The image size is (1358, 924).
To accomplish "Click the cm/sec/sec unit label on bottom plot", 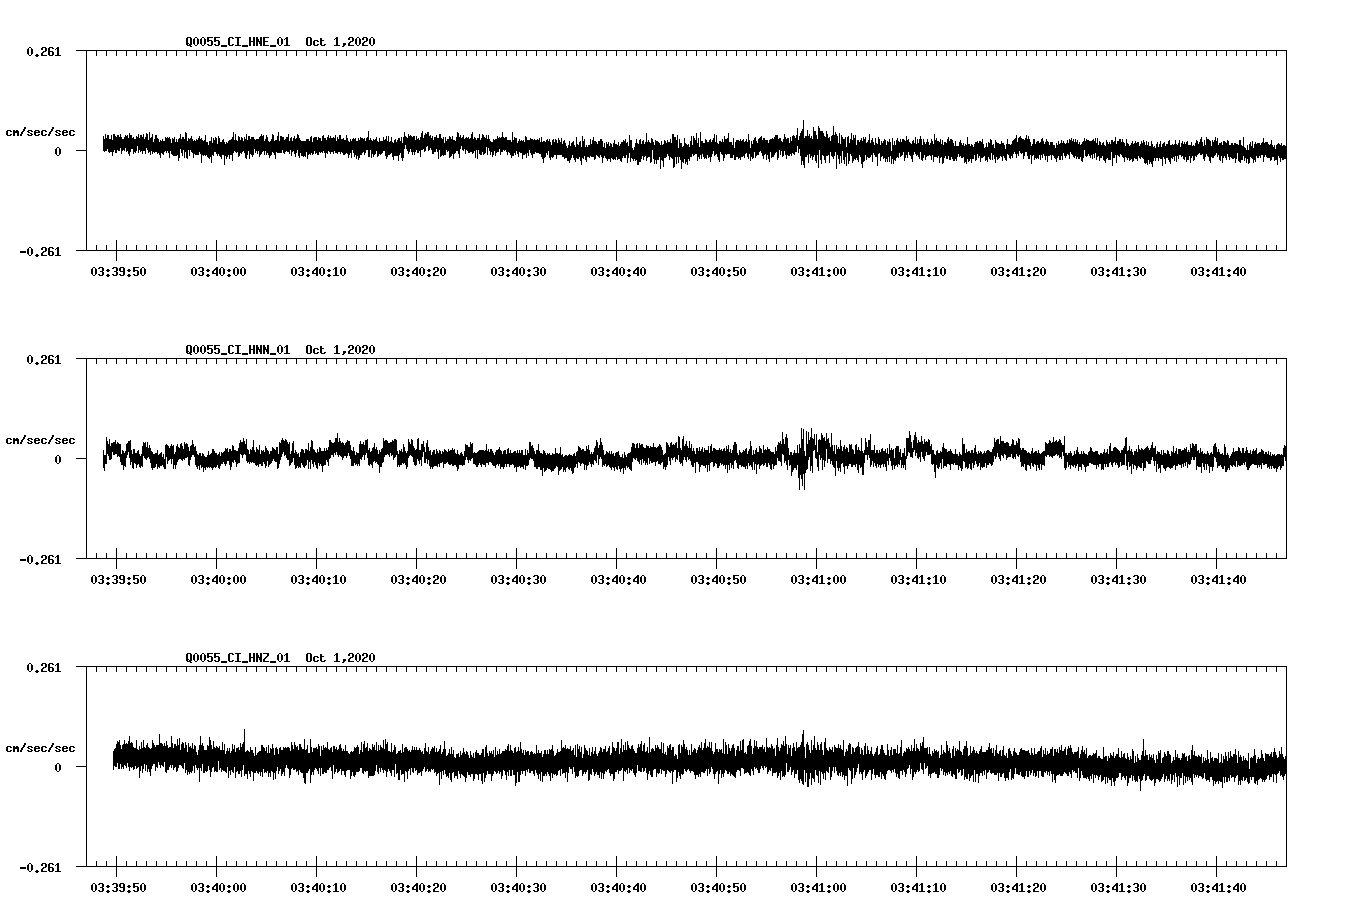I will point(38,746).
